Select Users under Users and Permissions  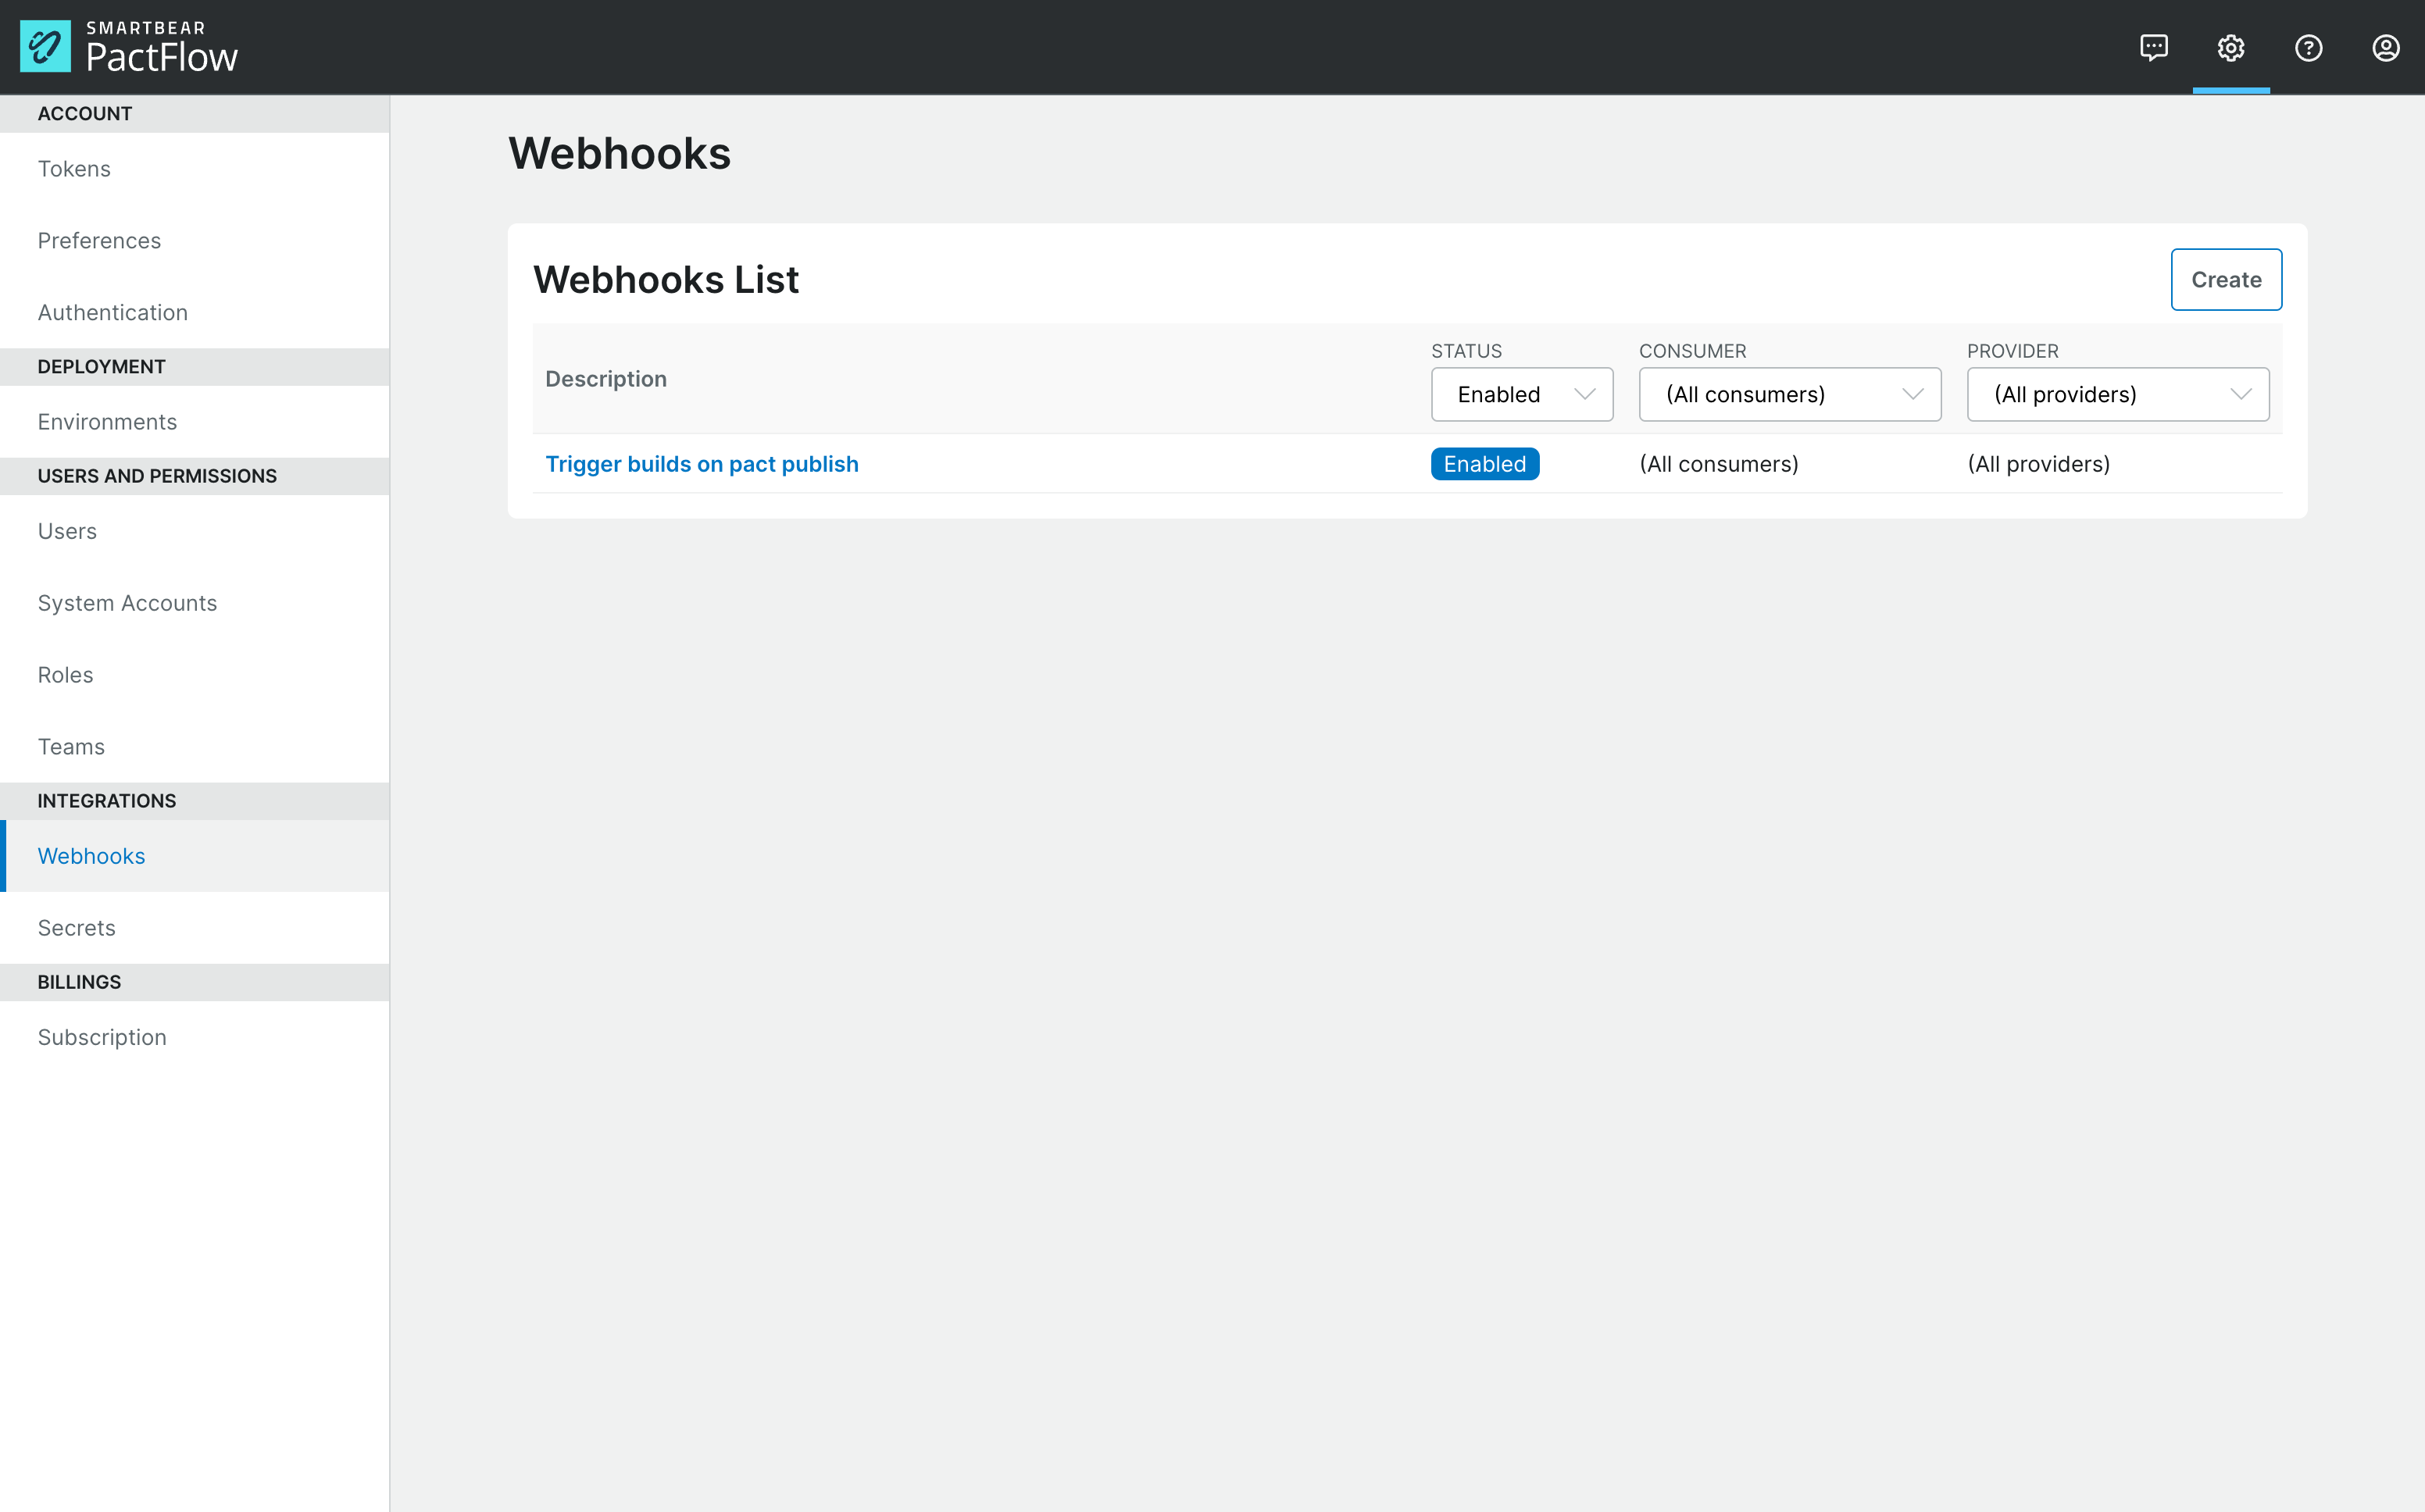coord(66,531)
